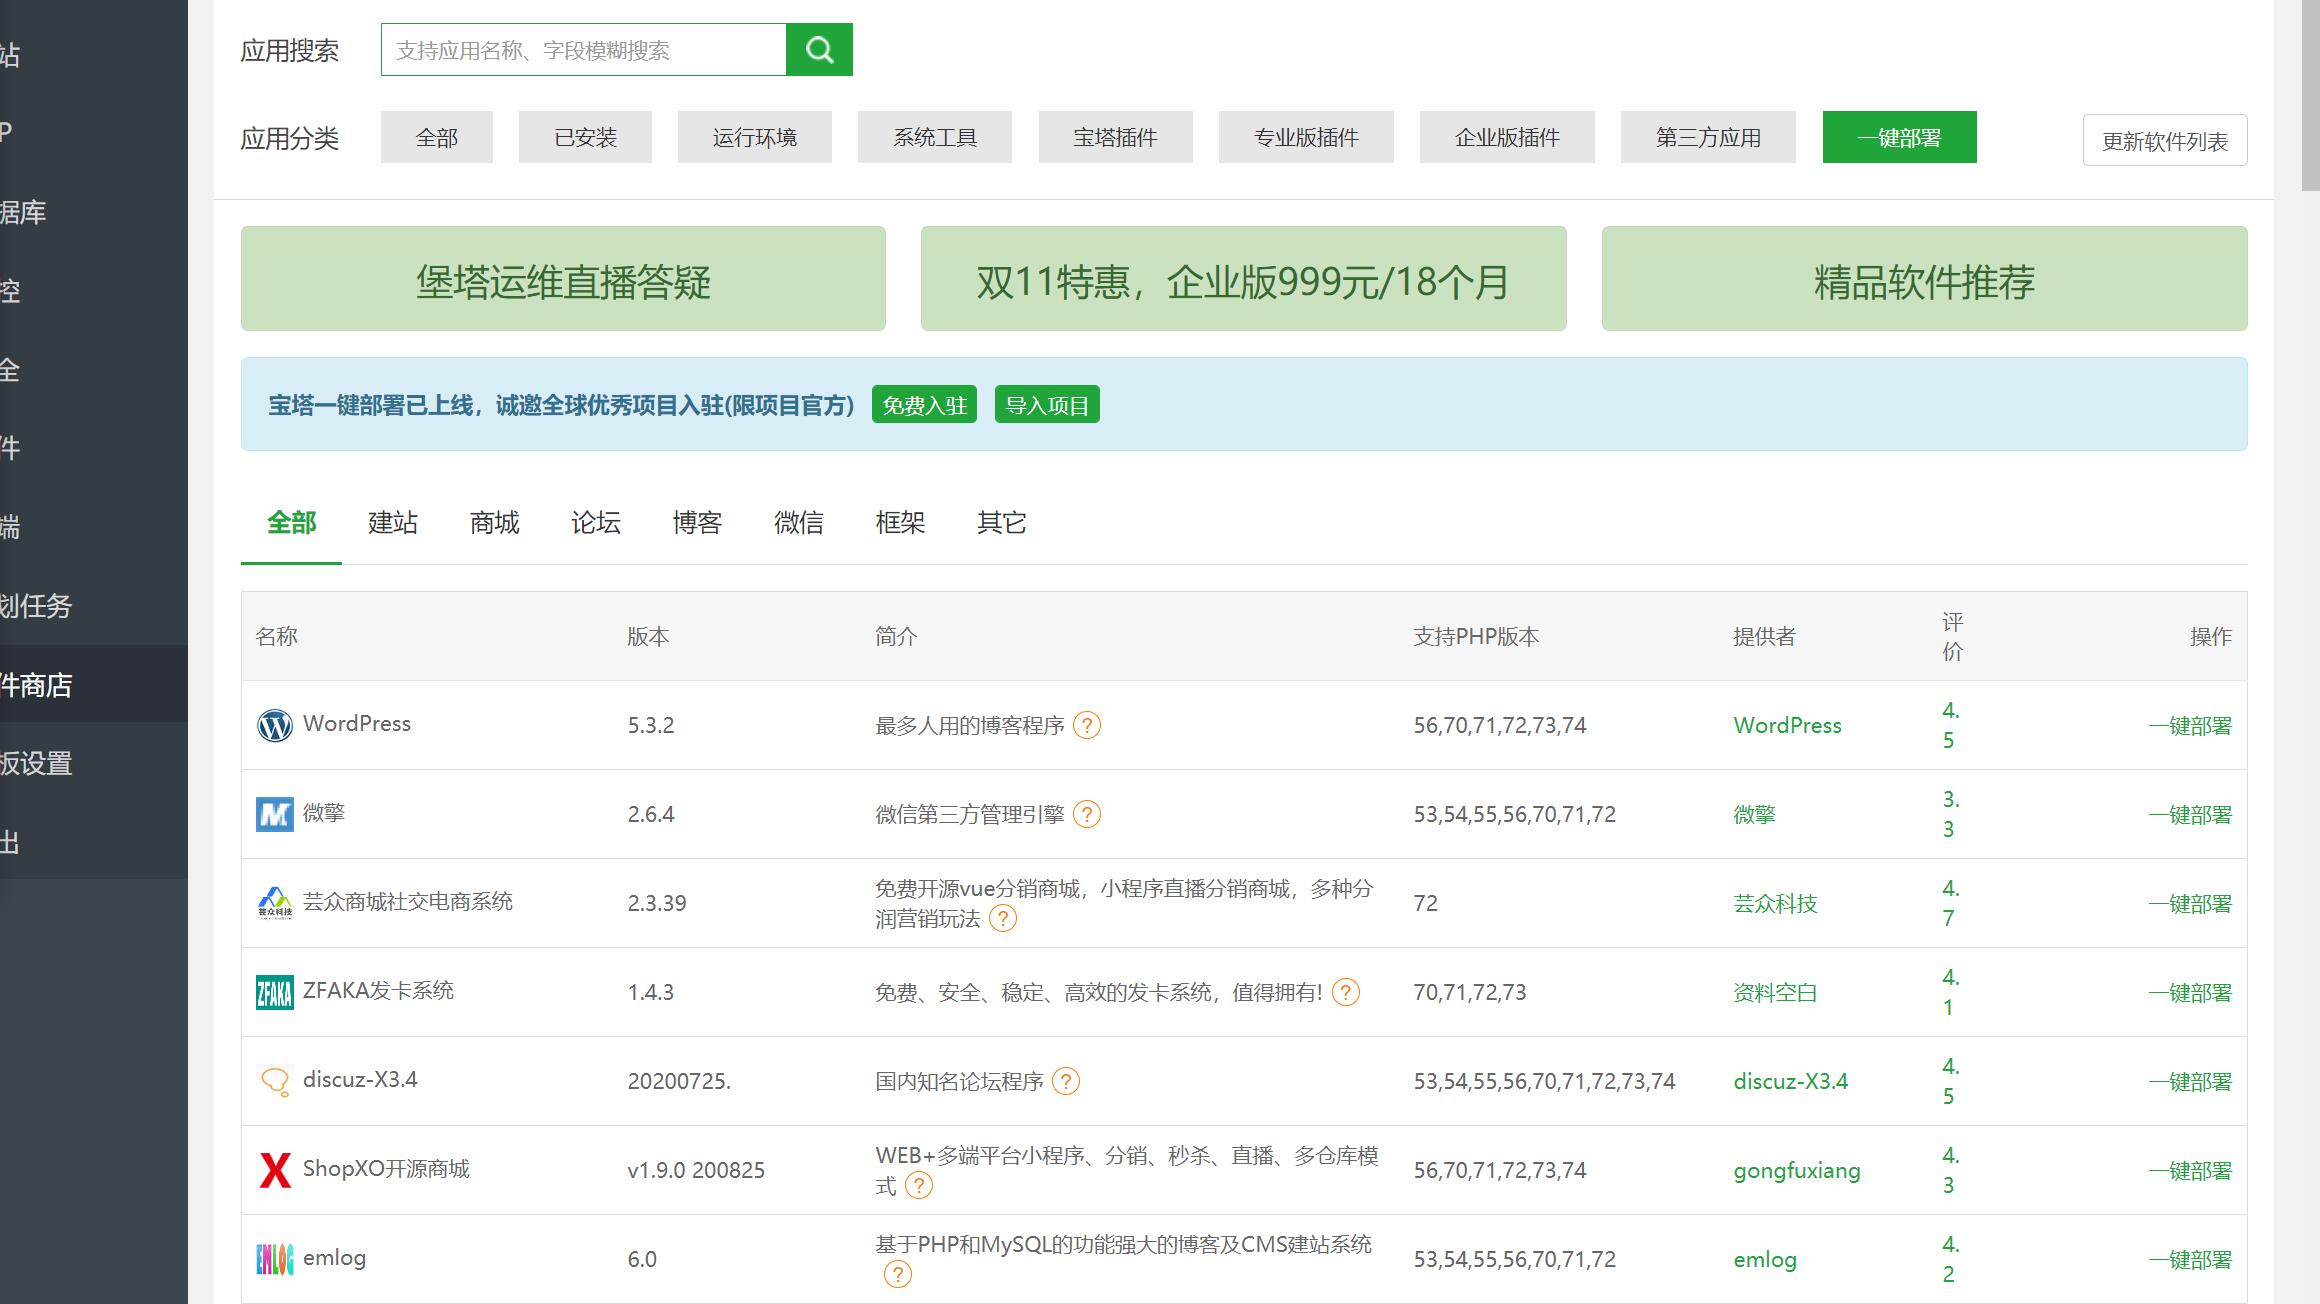Deploy ZFAKA发卡系统 via 一键部署 link
This screenshot has height=1304, width=2320.
point(2190,993)
